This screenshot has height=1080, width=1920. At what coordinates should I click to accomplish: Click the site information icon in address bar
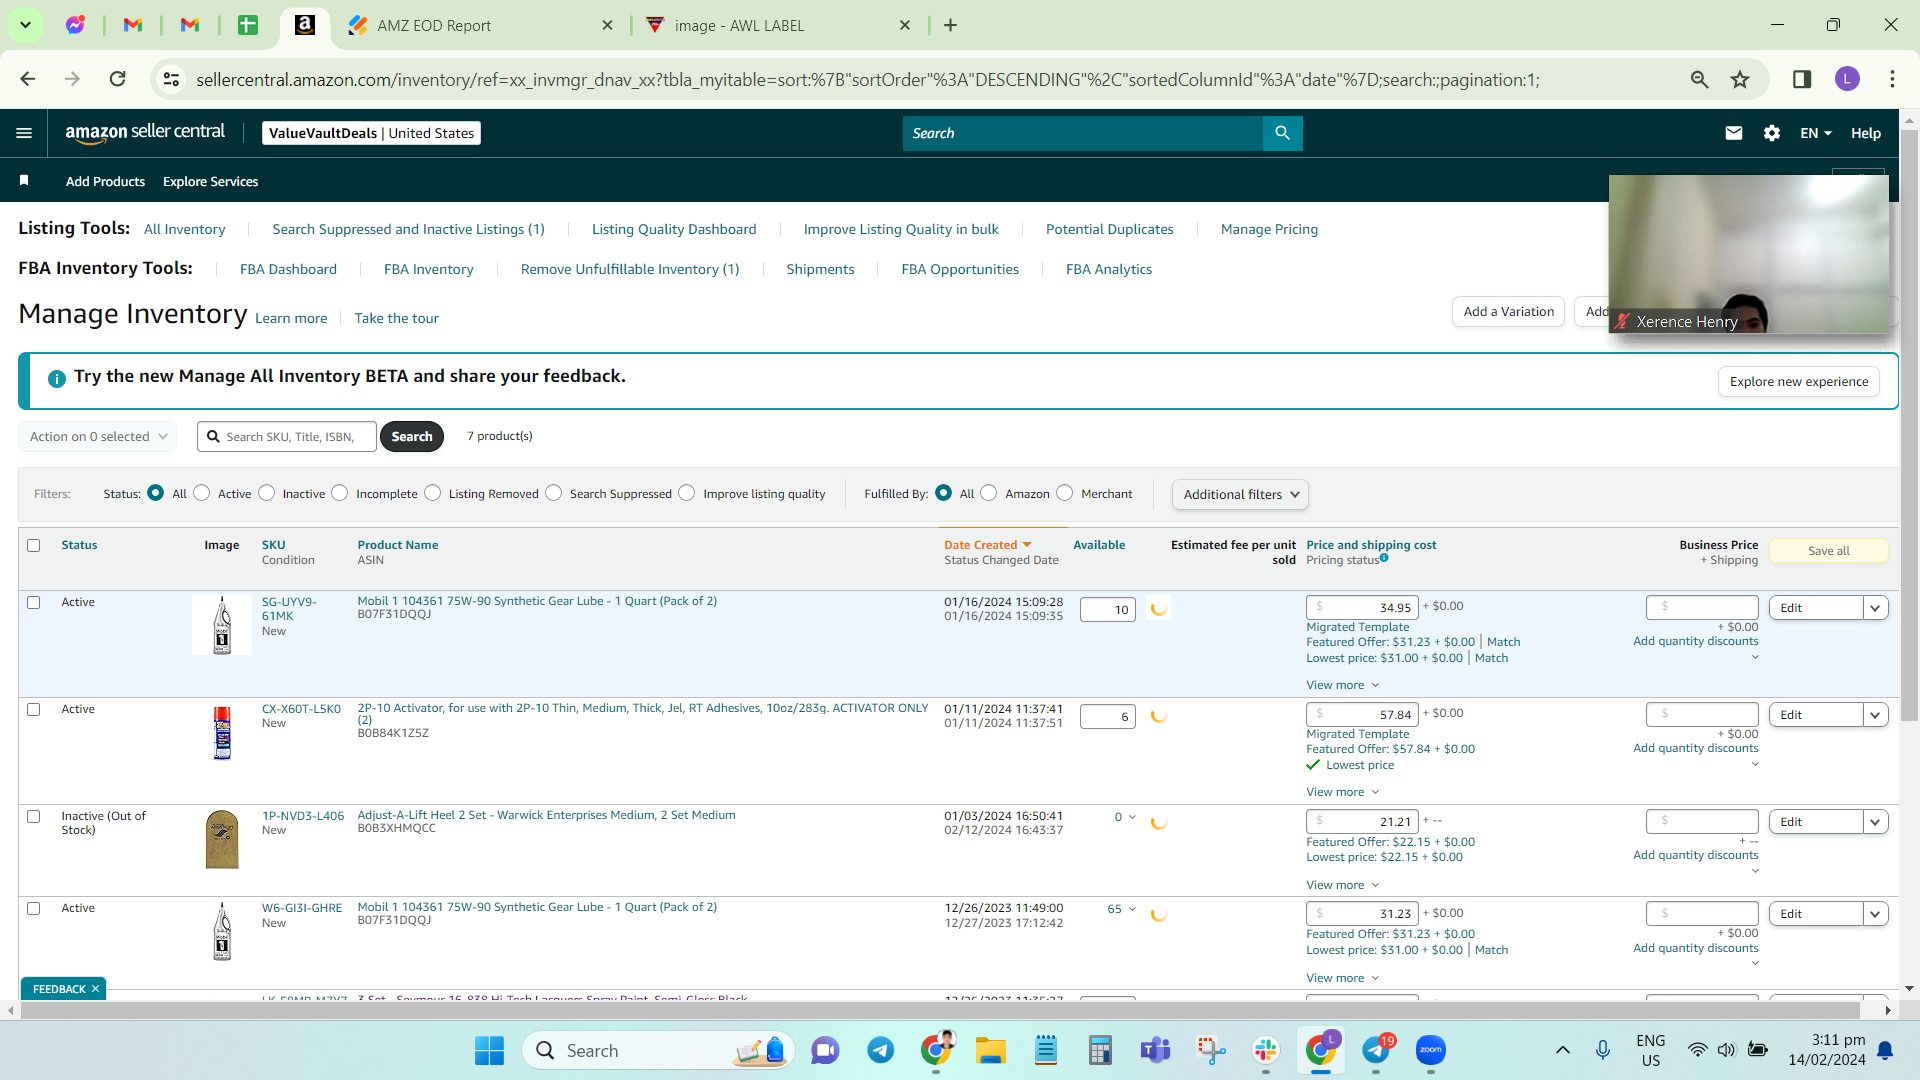click(x=172, y=79)
